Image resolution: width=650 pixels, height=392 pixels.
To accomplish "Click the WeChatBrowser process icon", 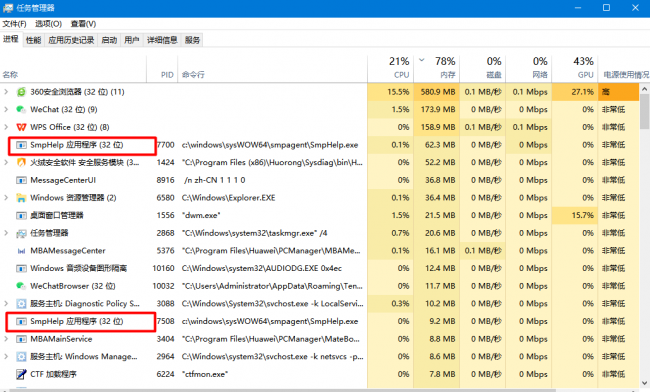I will 21,286.
